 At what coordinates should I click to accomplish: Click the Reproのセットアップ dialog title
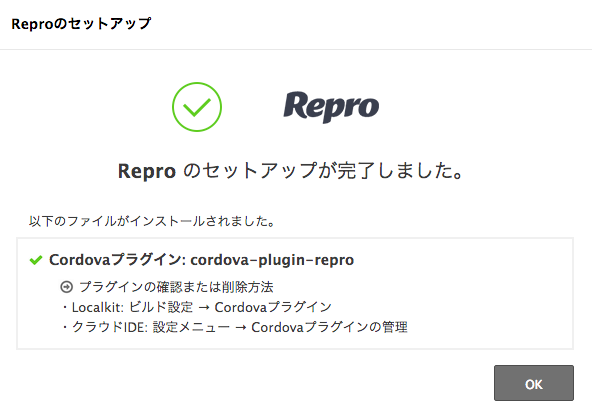[x=81, y=24]
